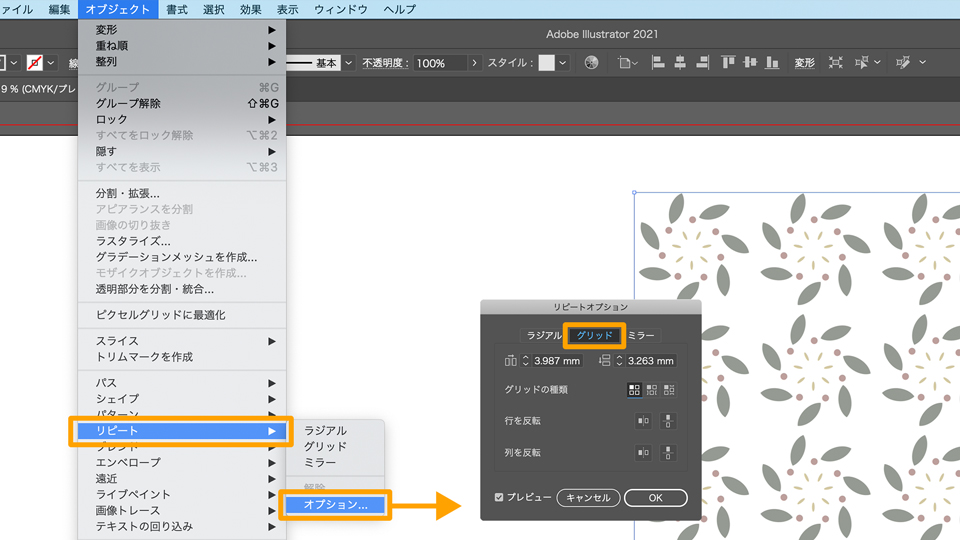Choose ラスタライズ... from the menu
960x540 pixels.
point(182,241)
